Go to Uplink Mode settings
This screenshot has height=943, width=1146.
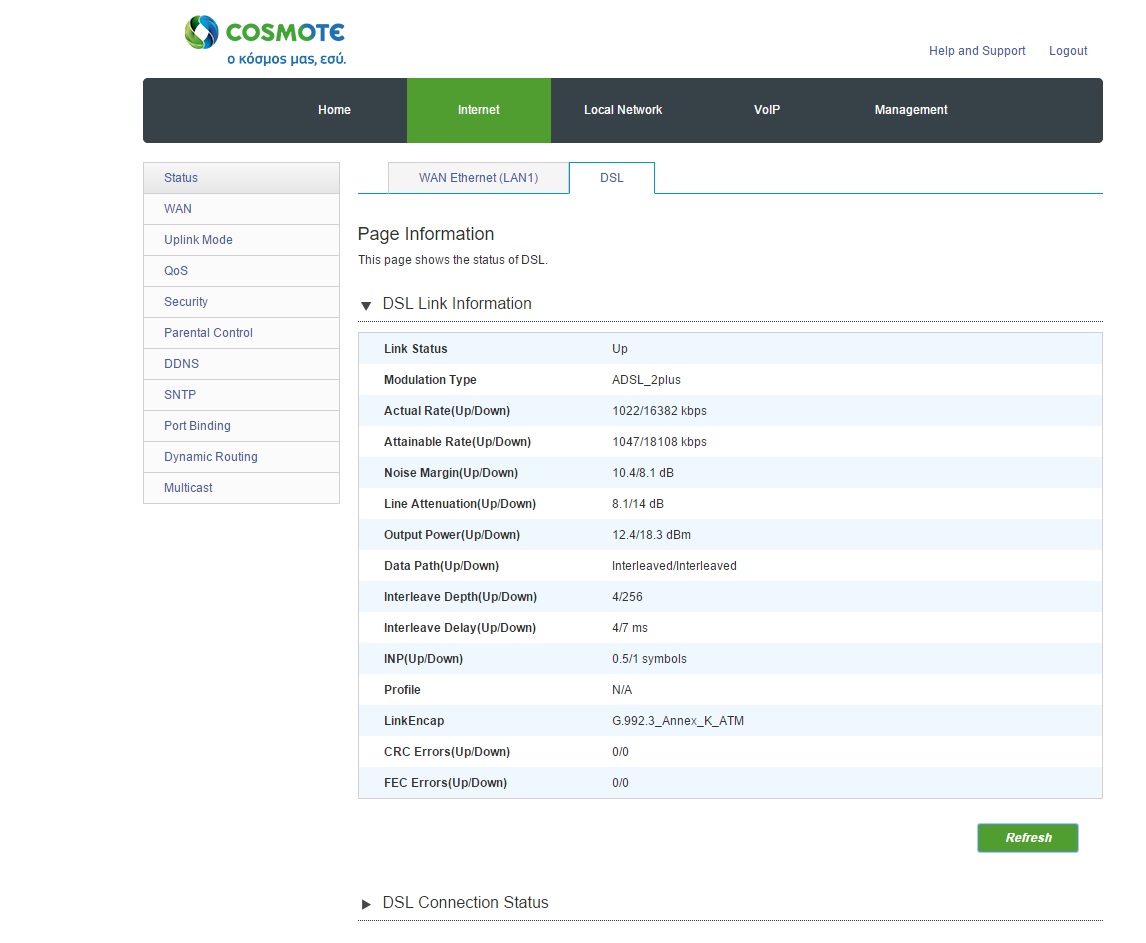pos(241,240)
